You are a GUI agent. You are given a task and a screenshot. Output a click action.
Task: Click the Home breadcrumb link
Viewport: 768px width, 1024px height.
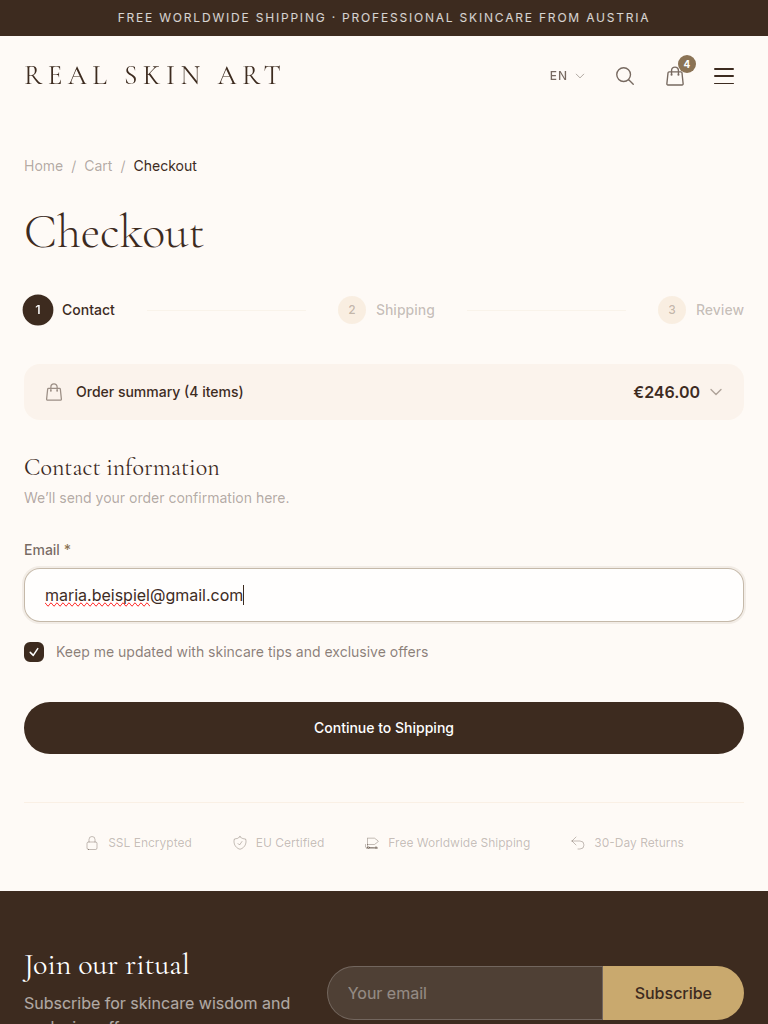pos(43,166)
